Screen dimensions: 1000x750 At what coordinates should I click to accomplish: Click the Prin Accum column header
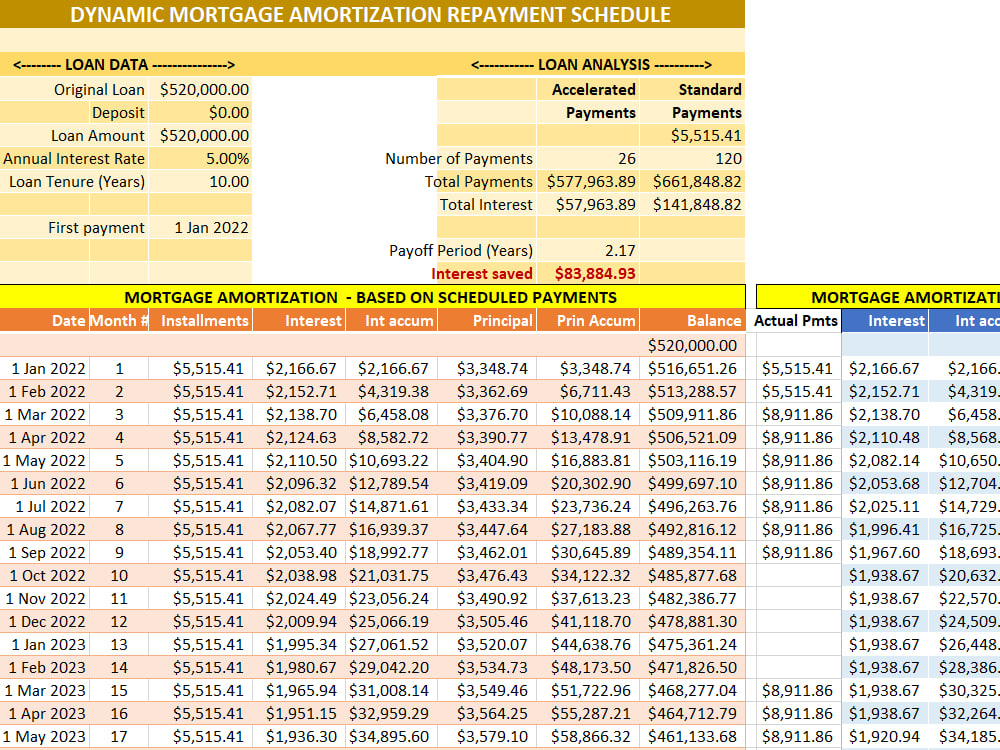click(588, 320)
